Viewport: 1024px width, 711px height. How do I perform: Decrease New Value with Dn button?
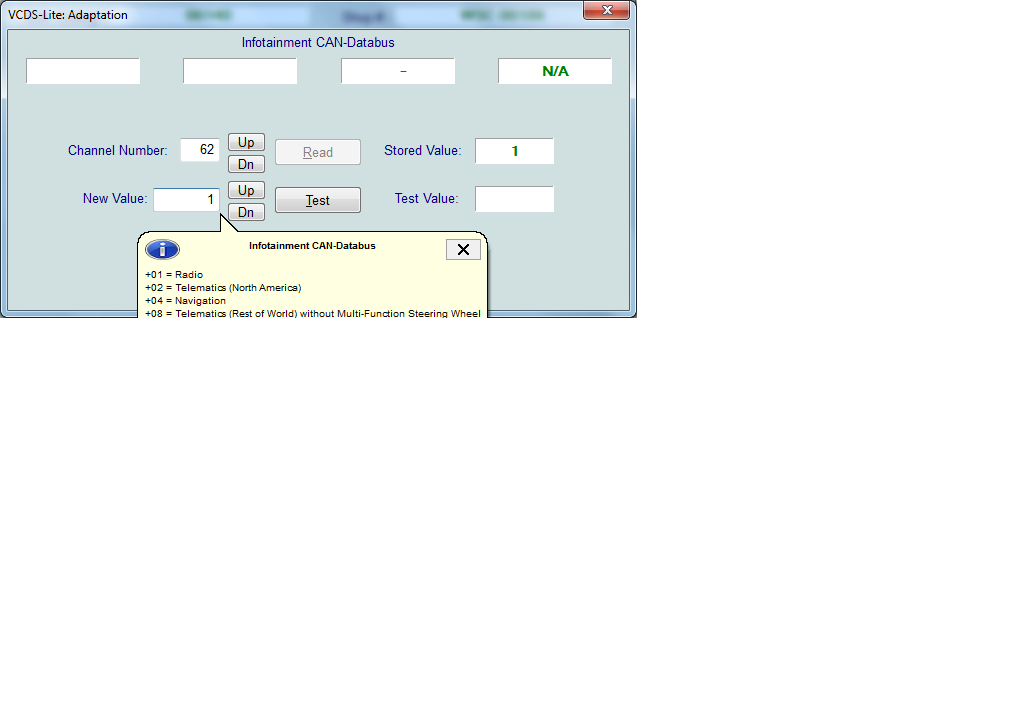[x=246, y=212]
